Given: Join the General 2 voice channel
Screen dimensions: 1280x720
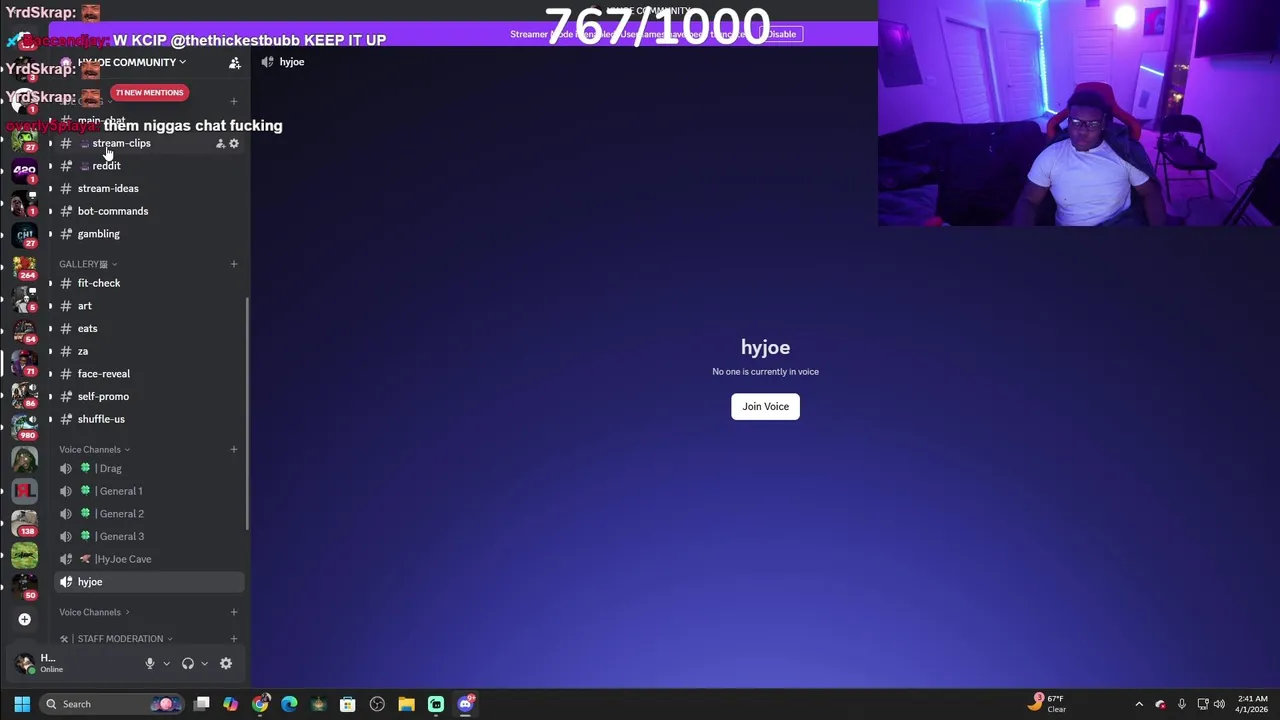Looking at the screenshot, I should tap(148, 514).
